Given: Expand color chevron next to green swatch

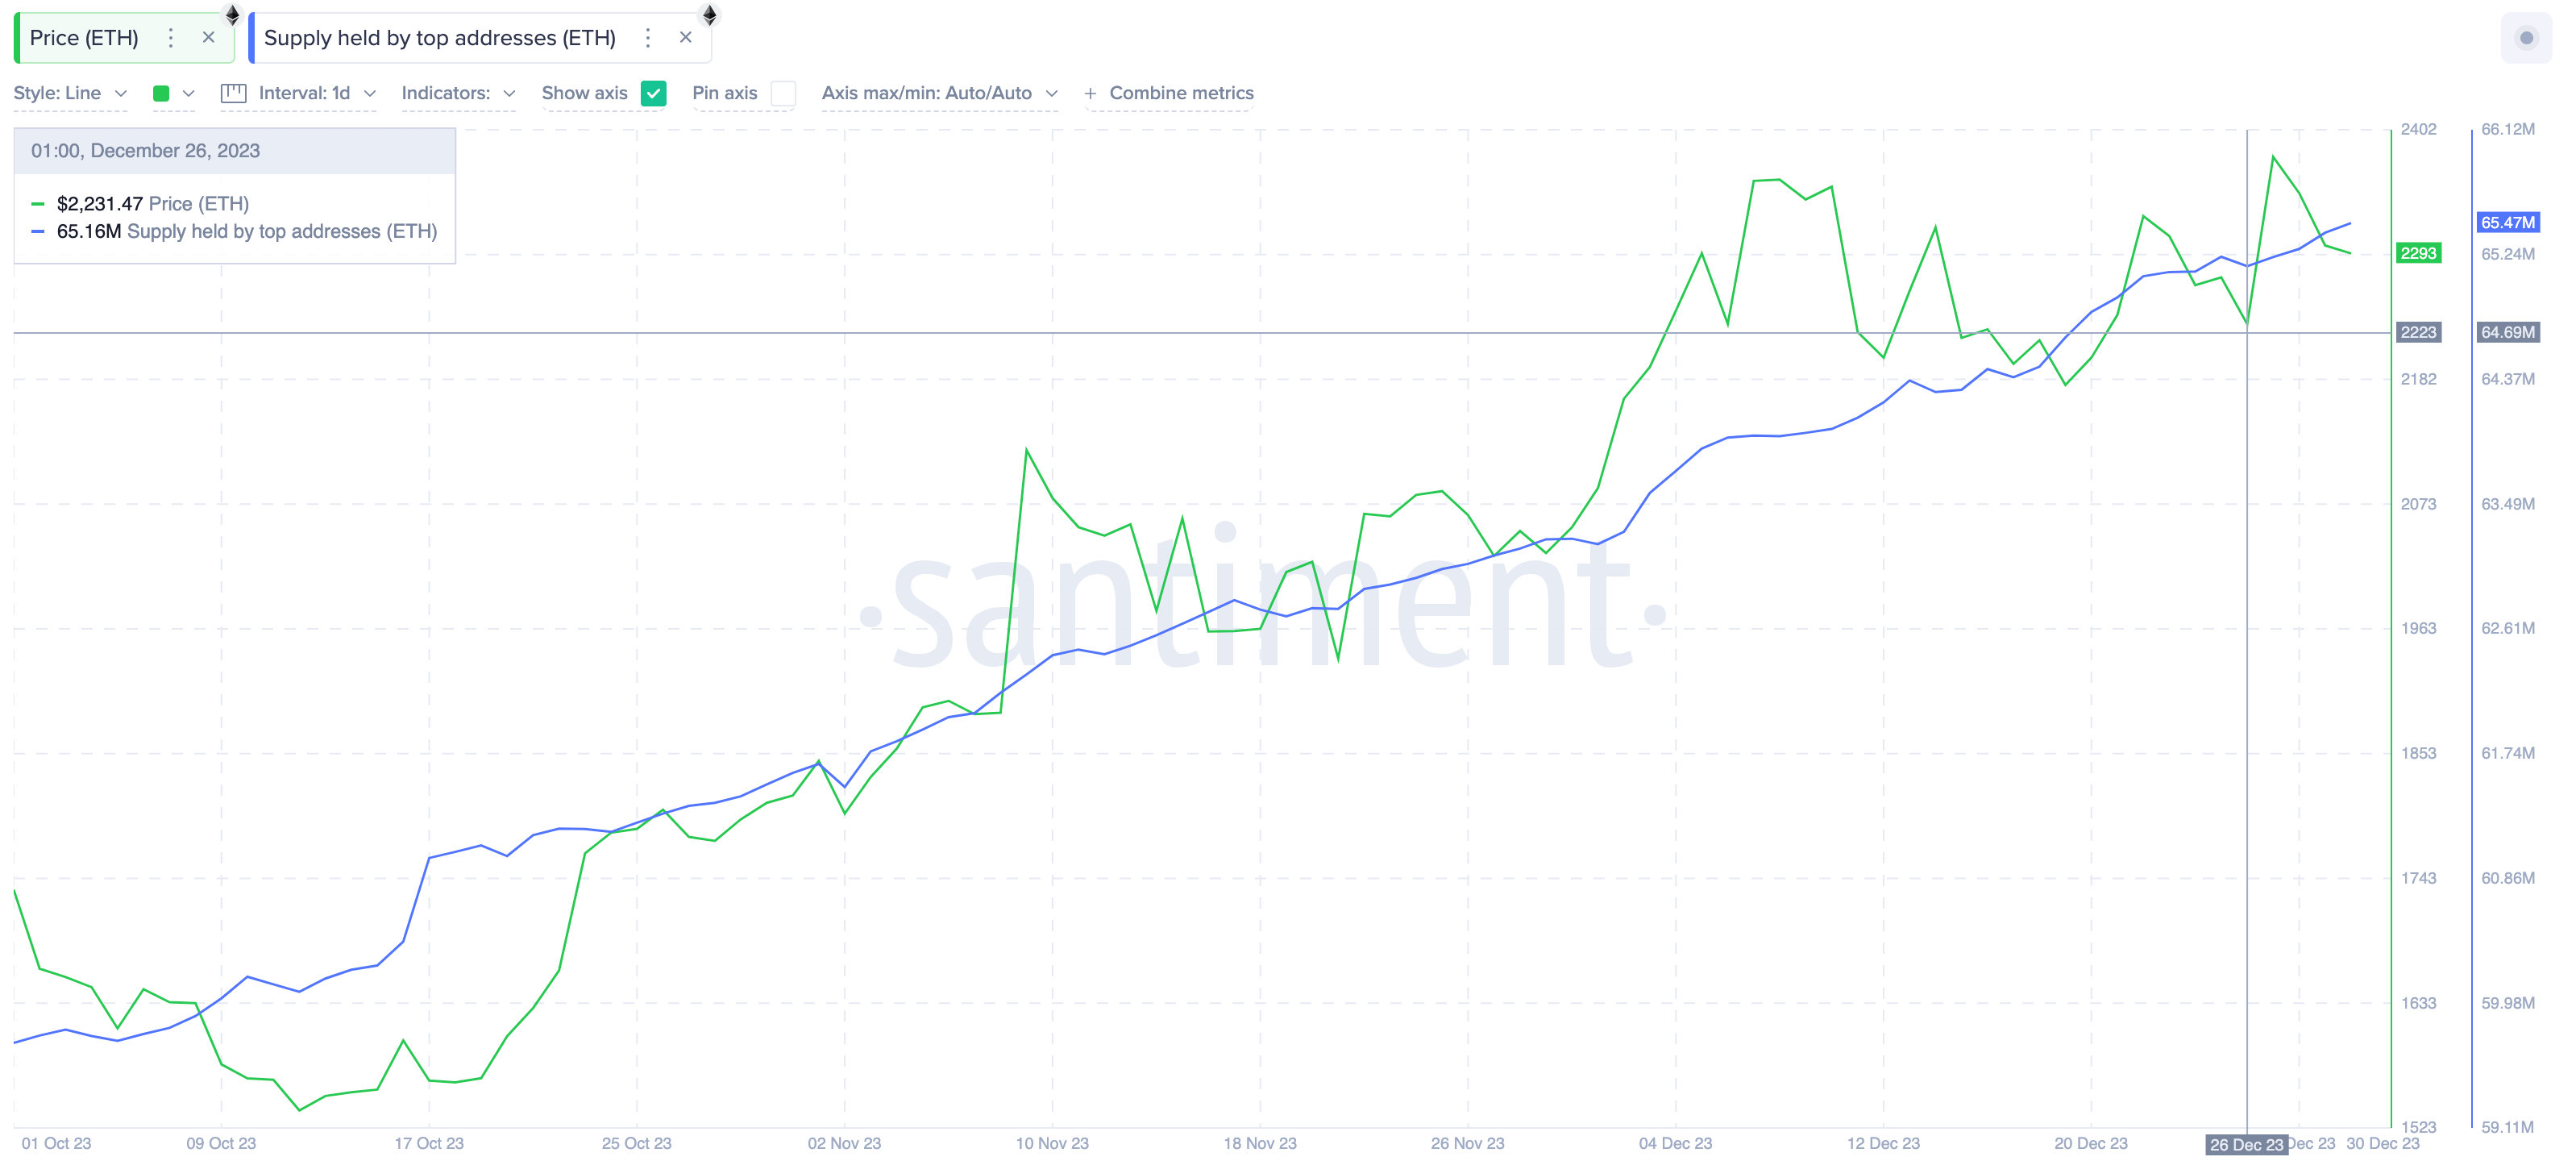Looking at the screenshot, I should point(188,93).
